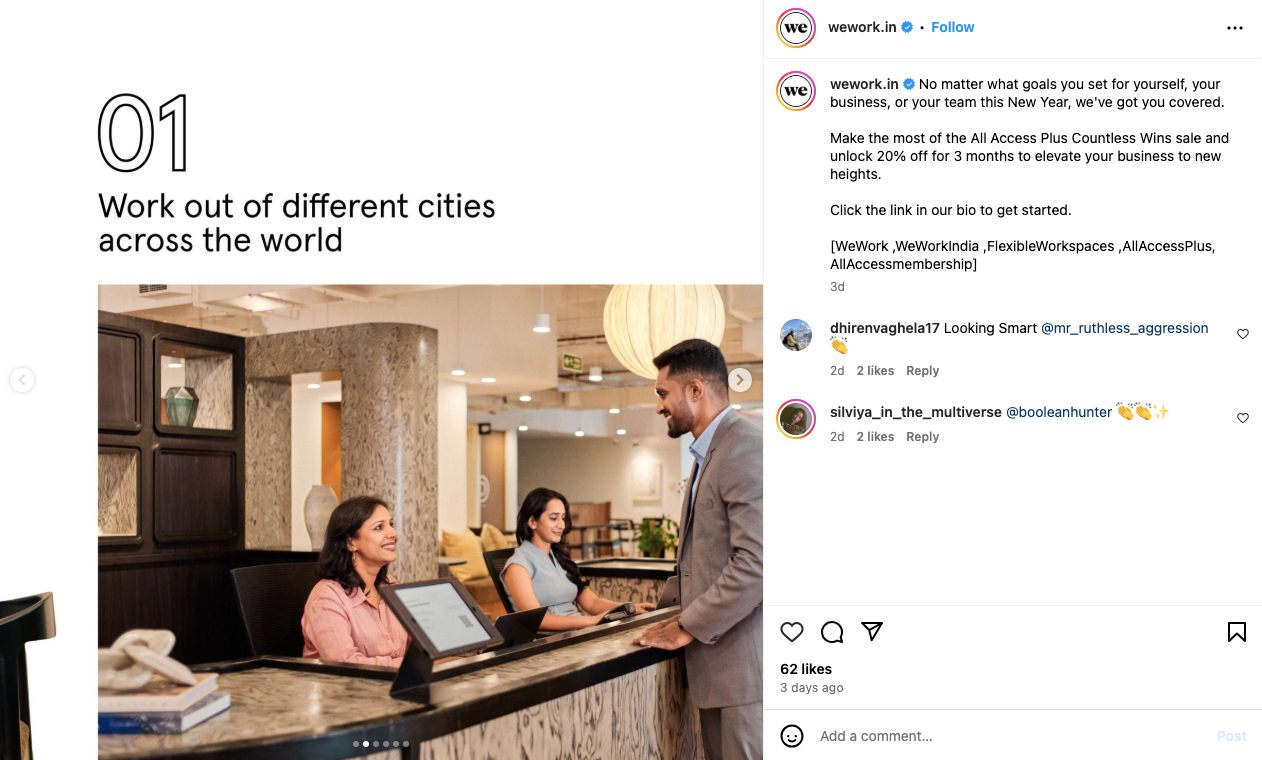
Task: Follow the wework.in account
Action: (952, 27)
